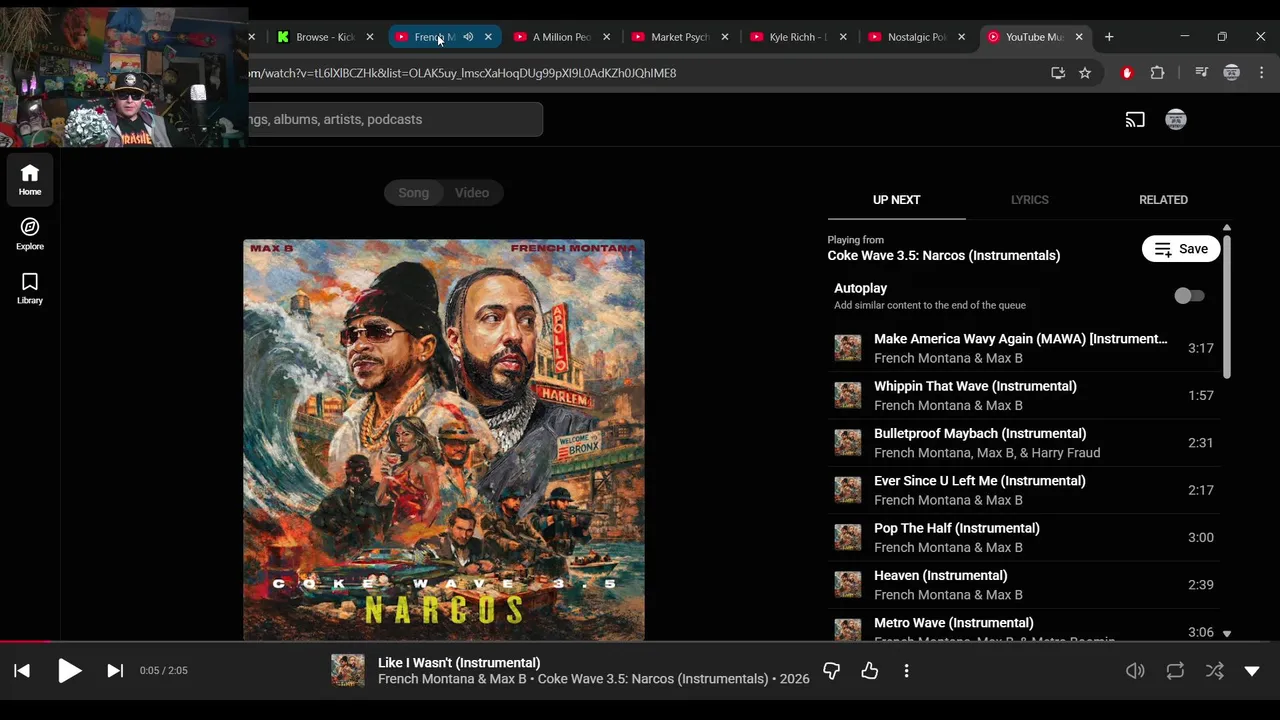
Task: Seek on the red playback progress bar
Action: coord(25,641)
